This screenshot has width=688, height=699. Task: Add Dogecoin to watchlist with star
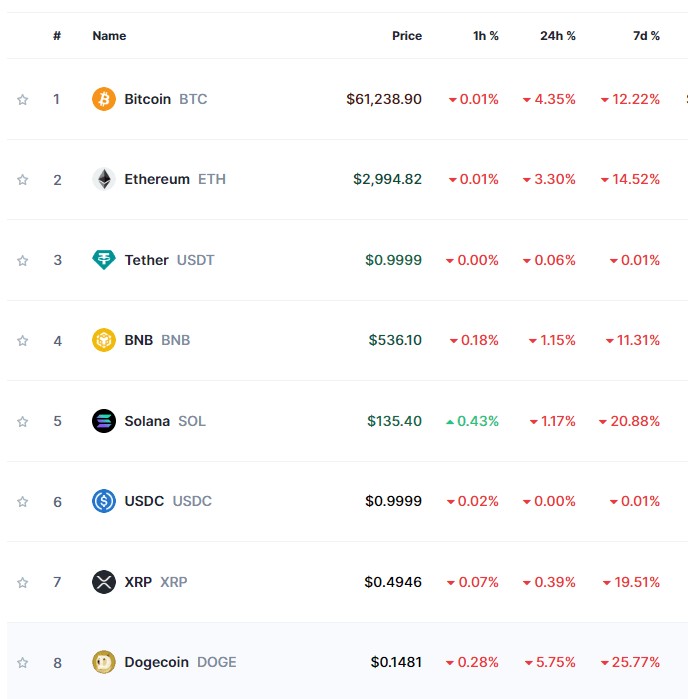22,662
